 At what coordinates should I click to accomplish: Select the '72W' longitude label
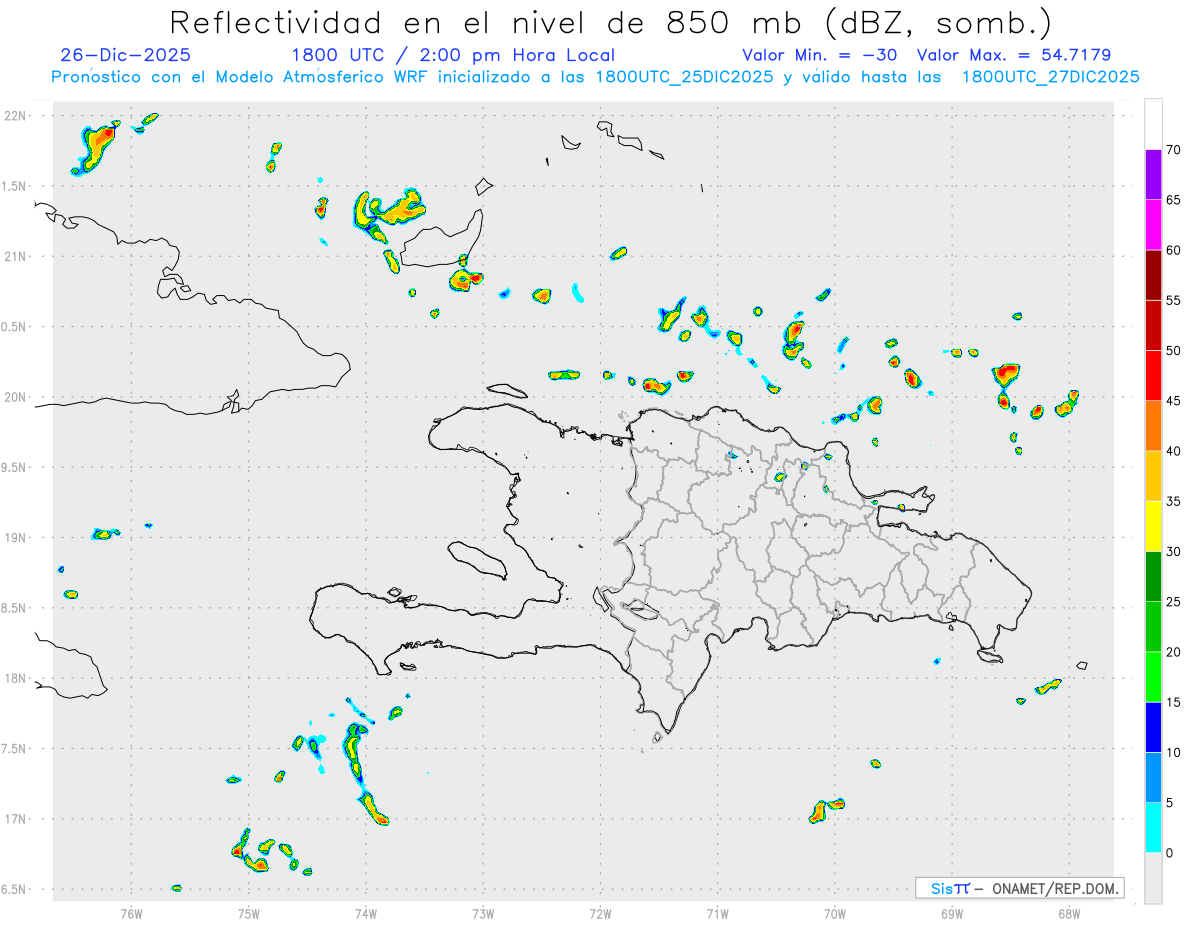coord(600,913)
